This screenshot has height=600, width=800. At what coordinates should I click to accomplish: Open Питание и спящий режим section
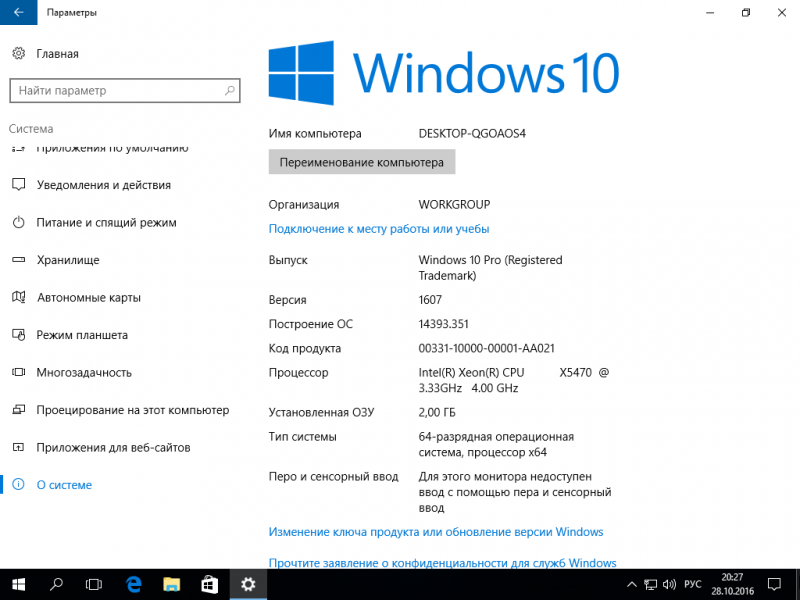click(x=106, y=222)
